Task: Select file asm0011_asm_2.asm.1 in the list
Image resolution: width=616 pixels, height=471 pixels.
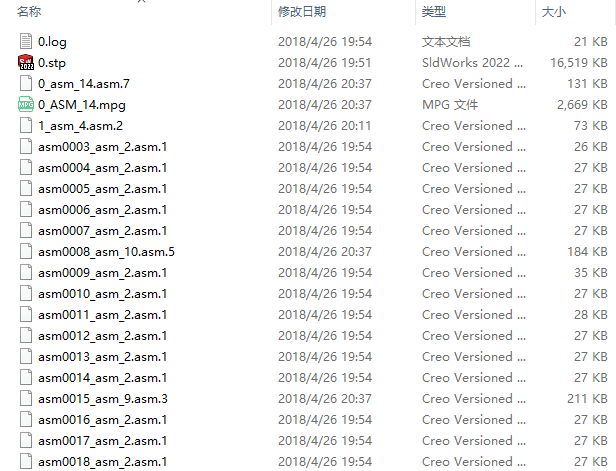Action: (x=103, y=315)
